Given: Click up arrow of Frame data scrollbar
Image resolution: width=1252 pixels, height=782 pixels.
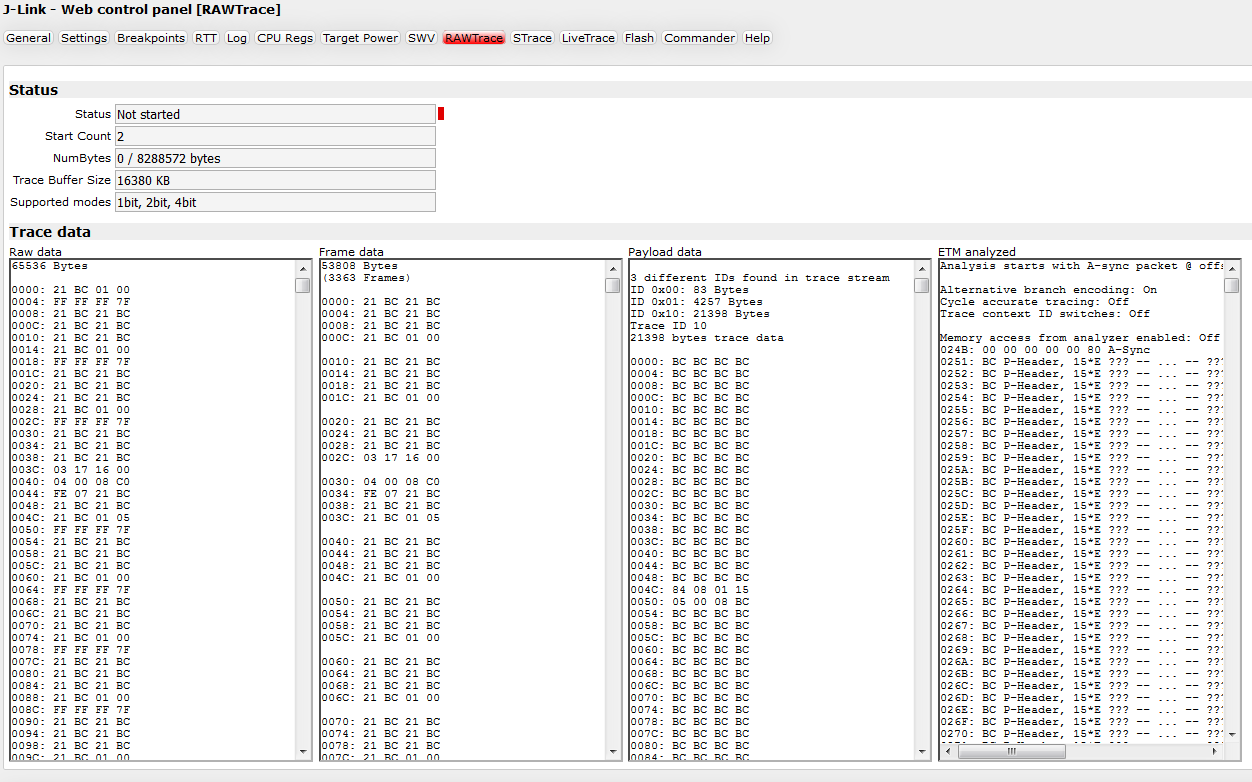Looking at the screenshot, I should coord(613,268).
